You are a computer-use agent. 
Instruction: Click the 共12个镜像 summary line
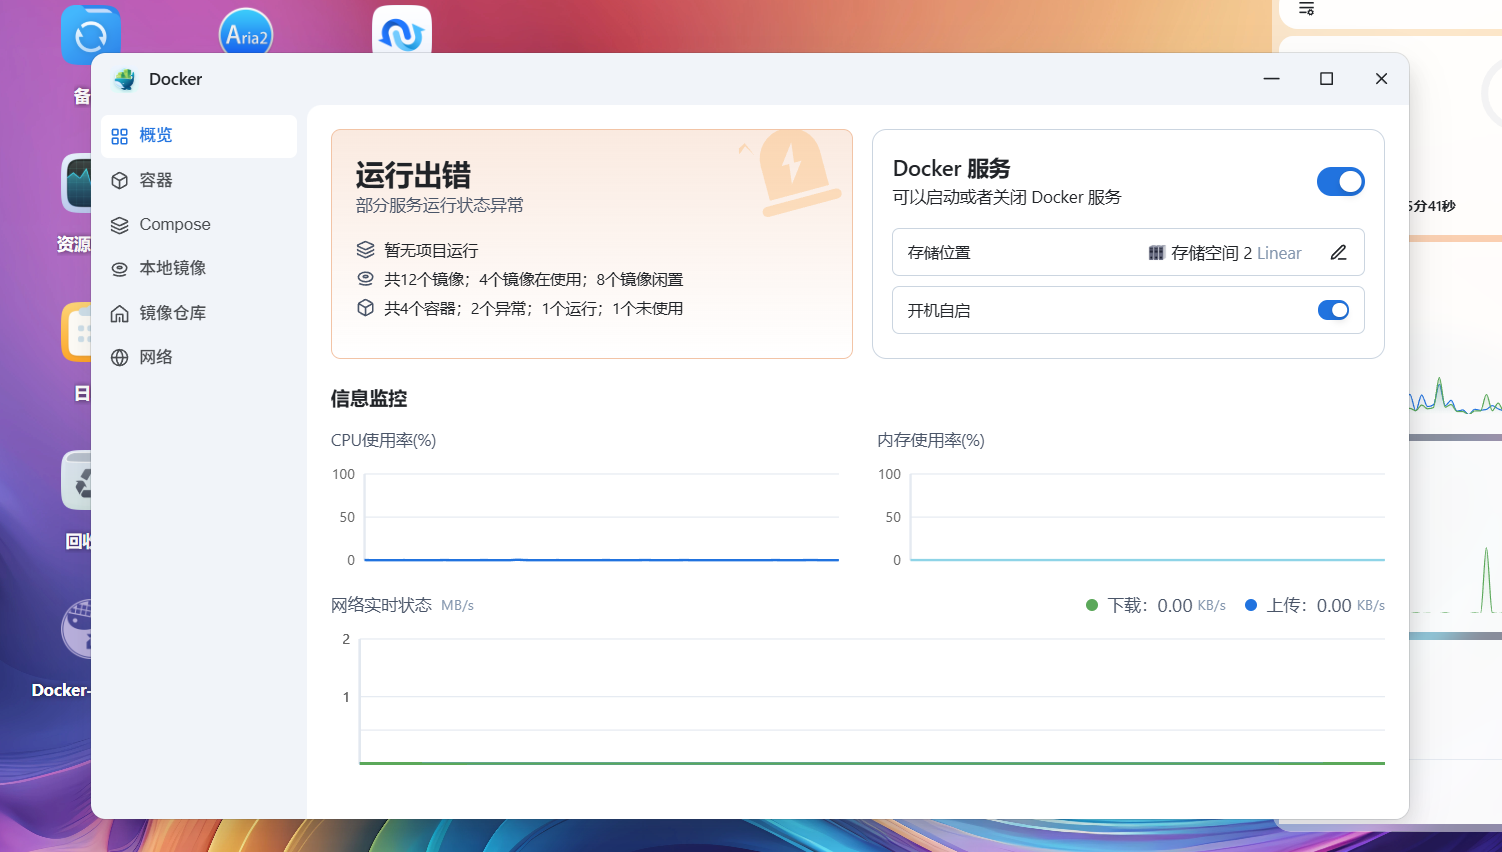click(534, 280)
